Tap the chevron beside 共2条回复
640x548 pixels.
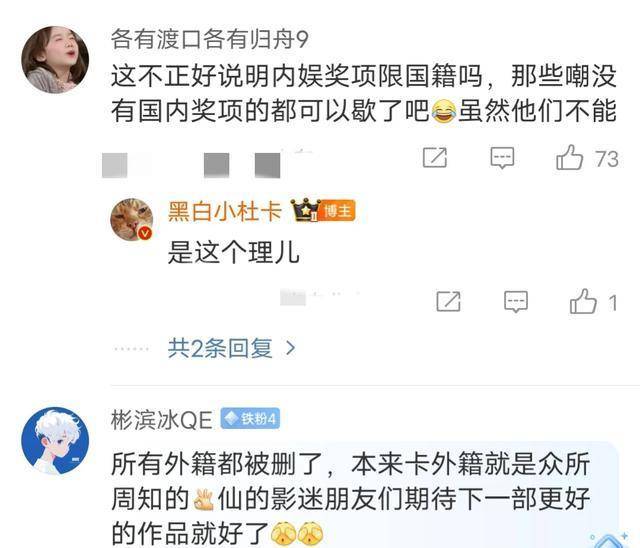(290, 348)
